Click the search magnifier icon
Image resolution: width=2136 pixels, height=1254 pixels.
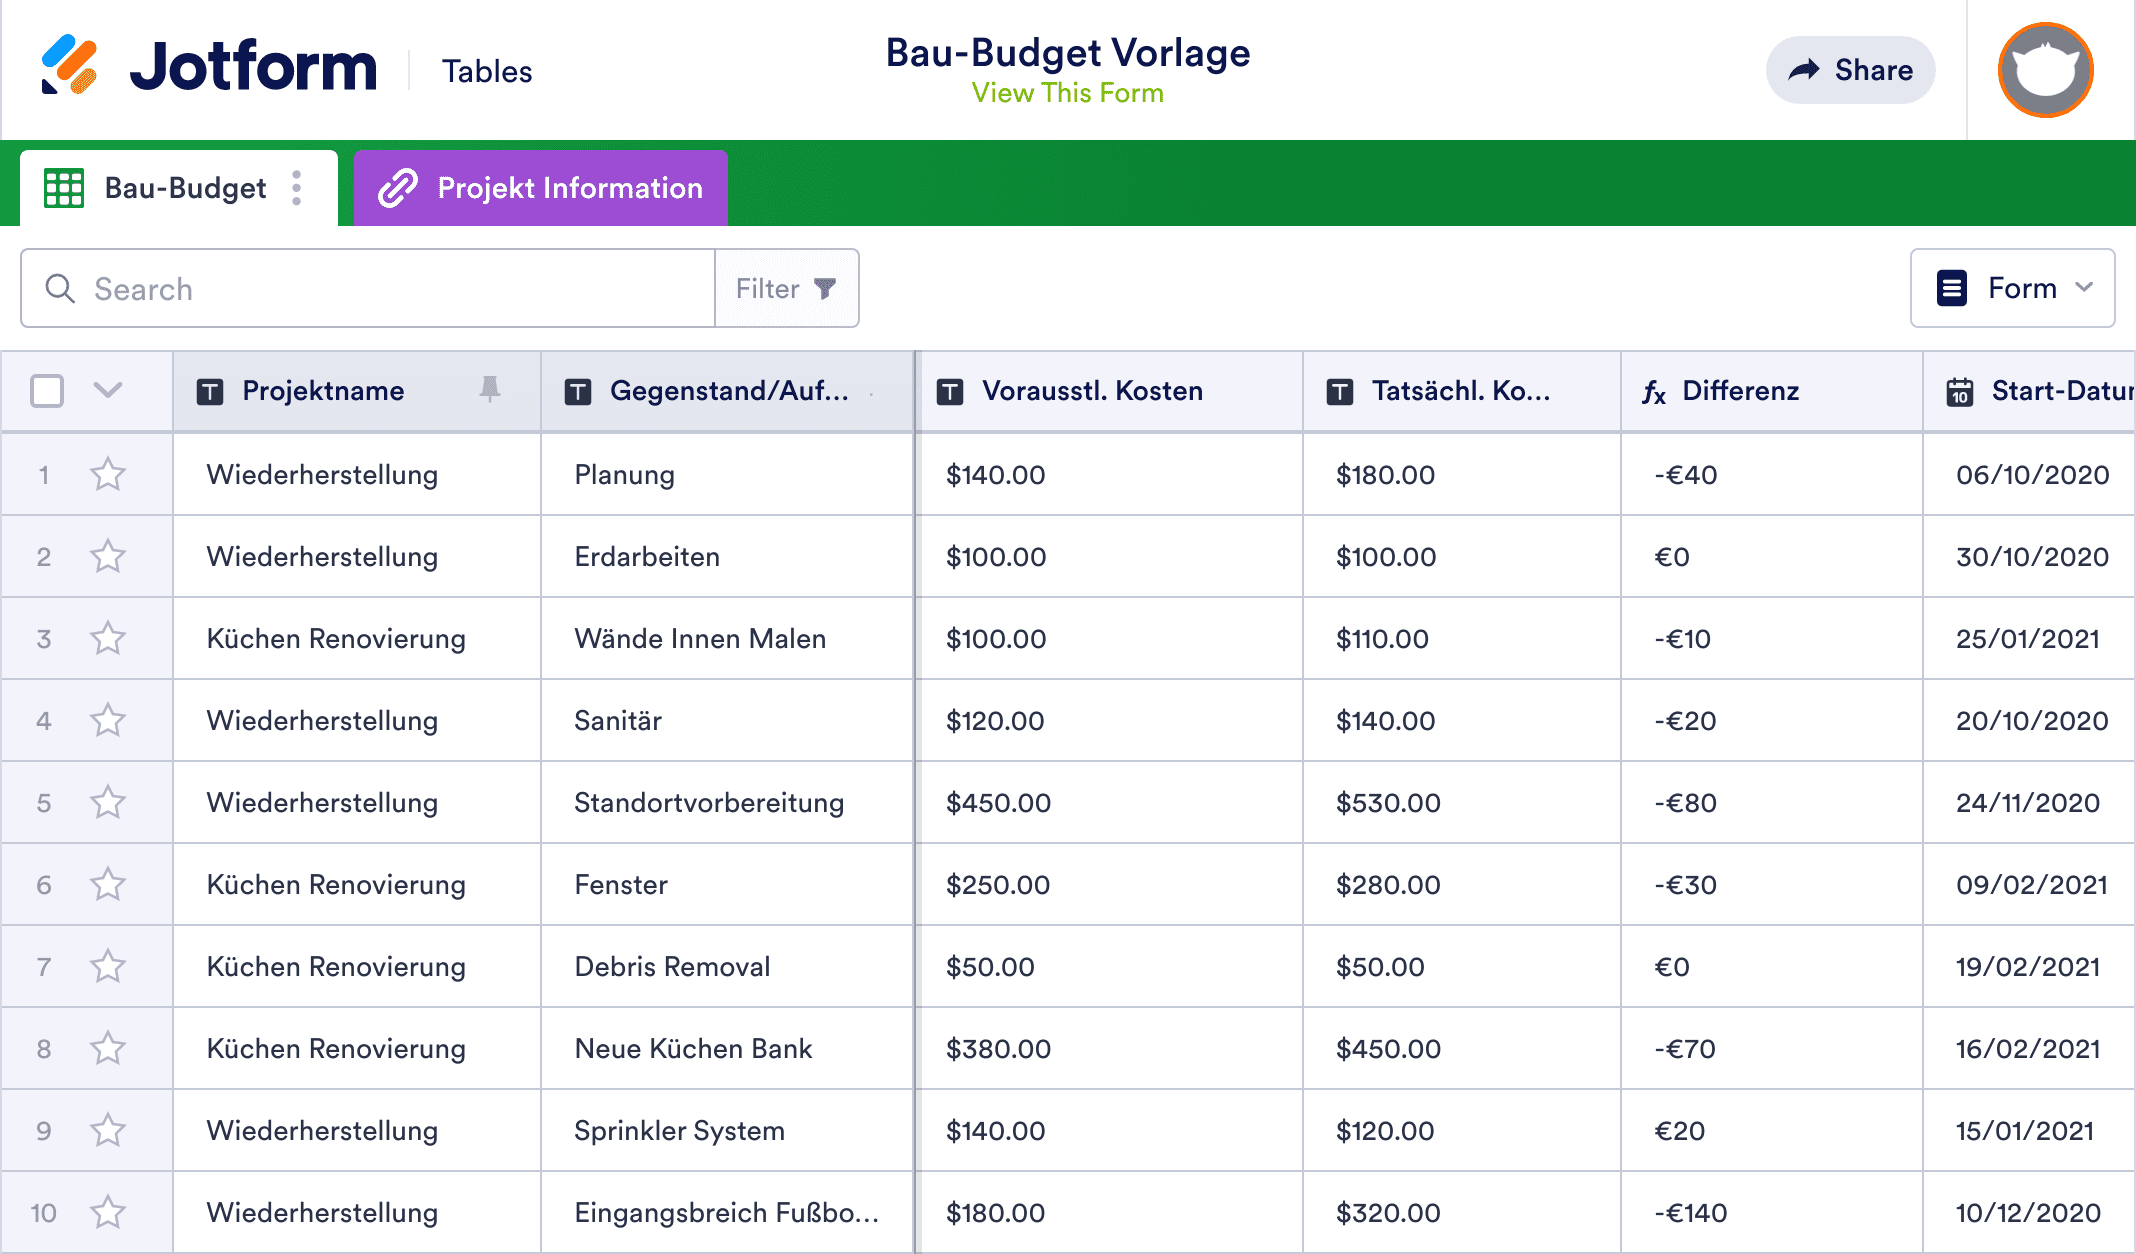(x=60, y=288)
